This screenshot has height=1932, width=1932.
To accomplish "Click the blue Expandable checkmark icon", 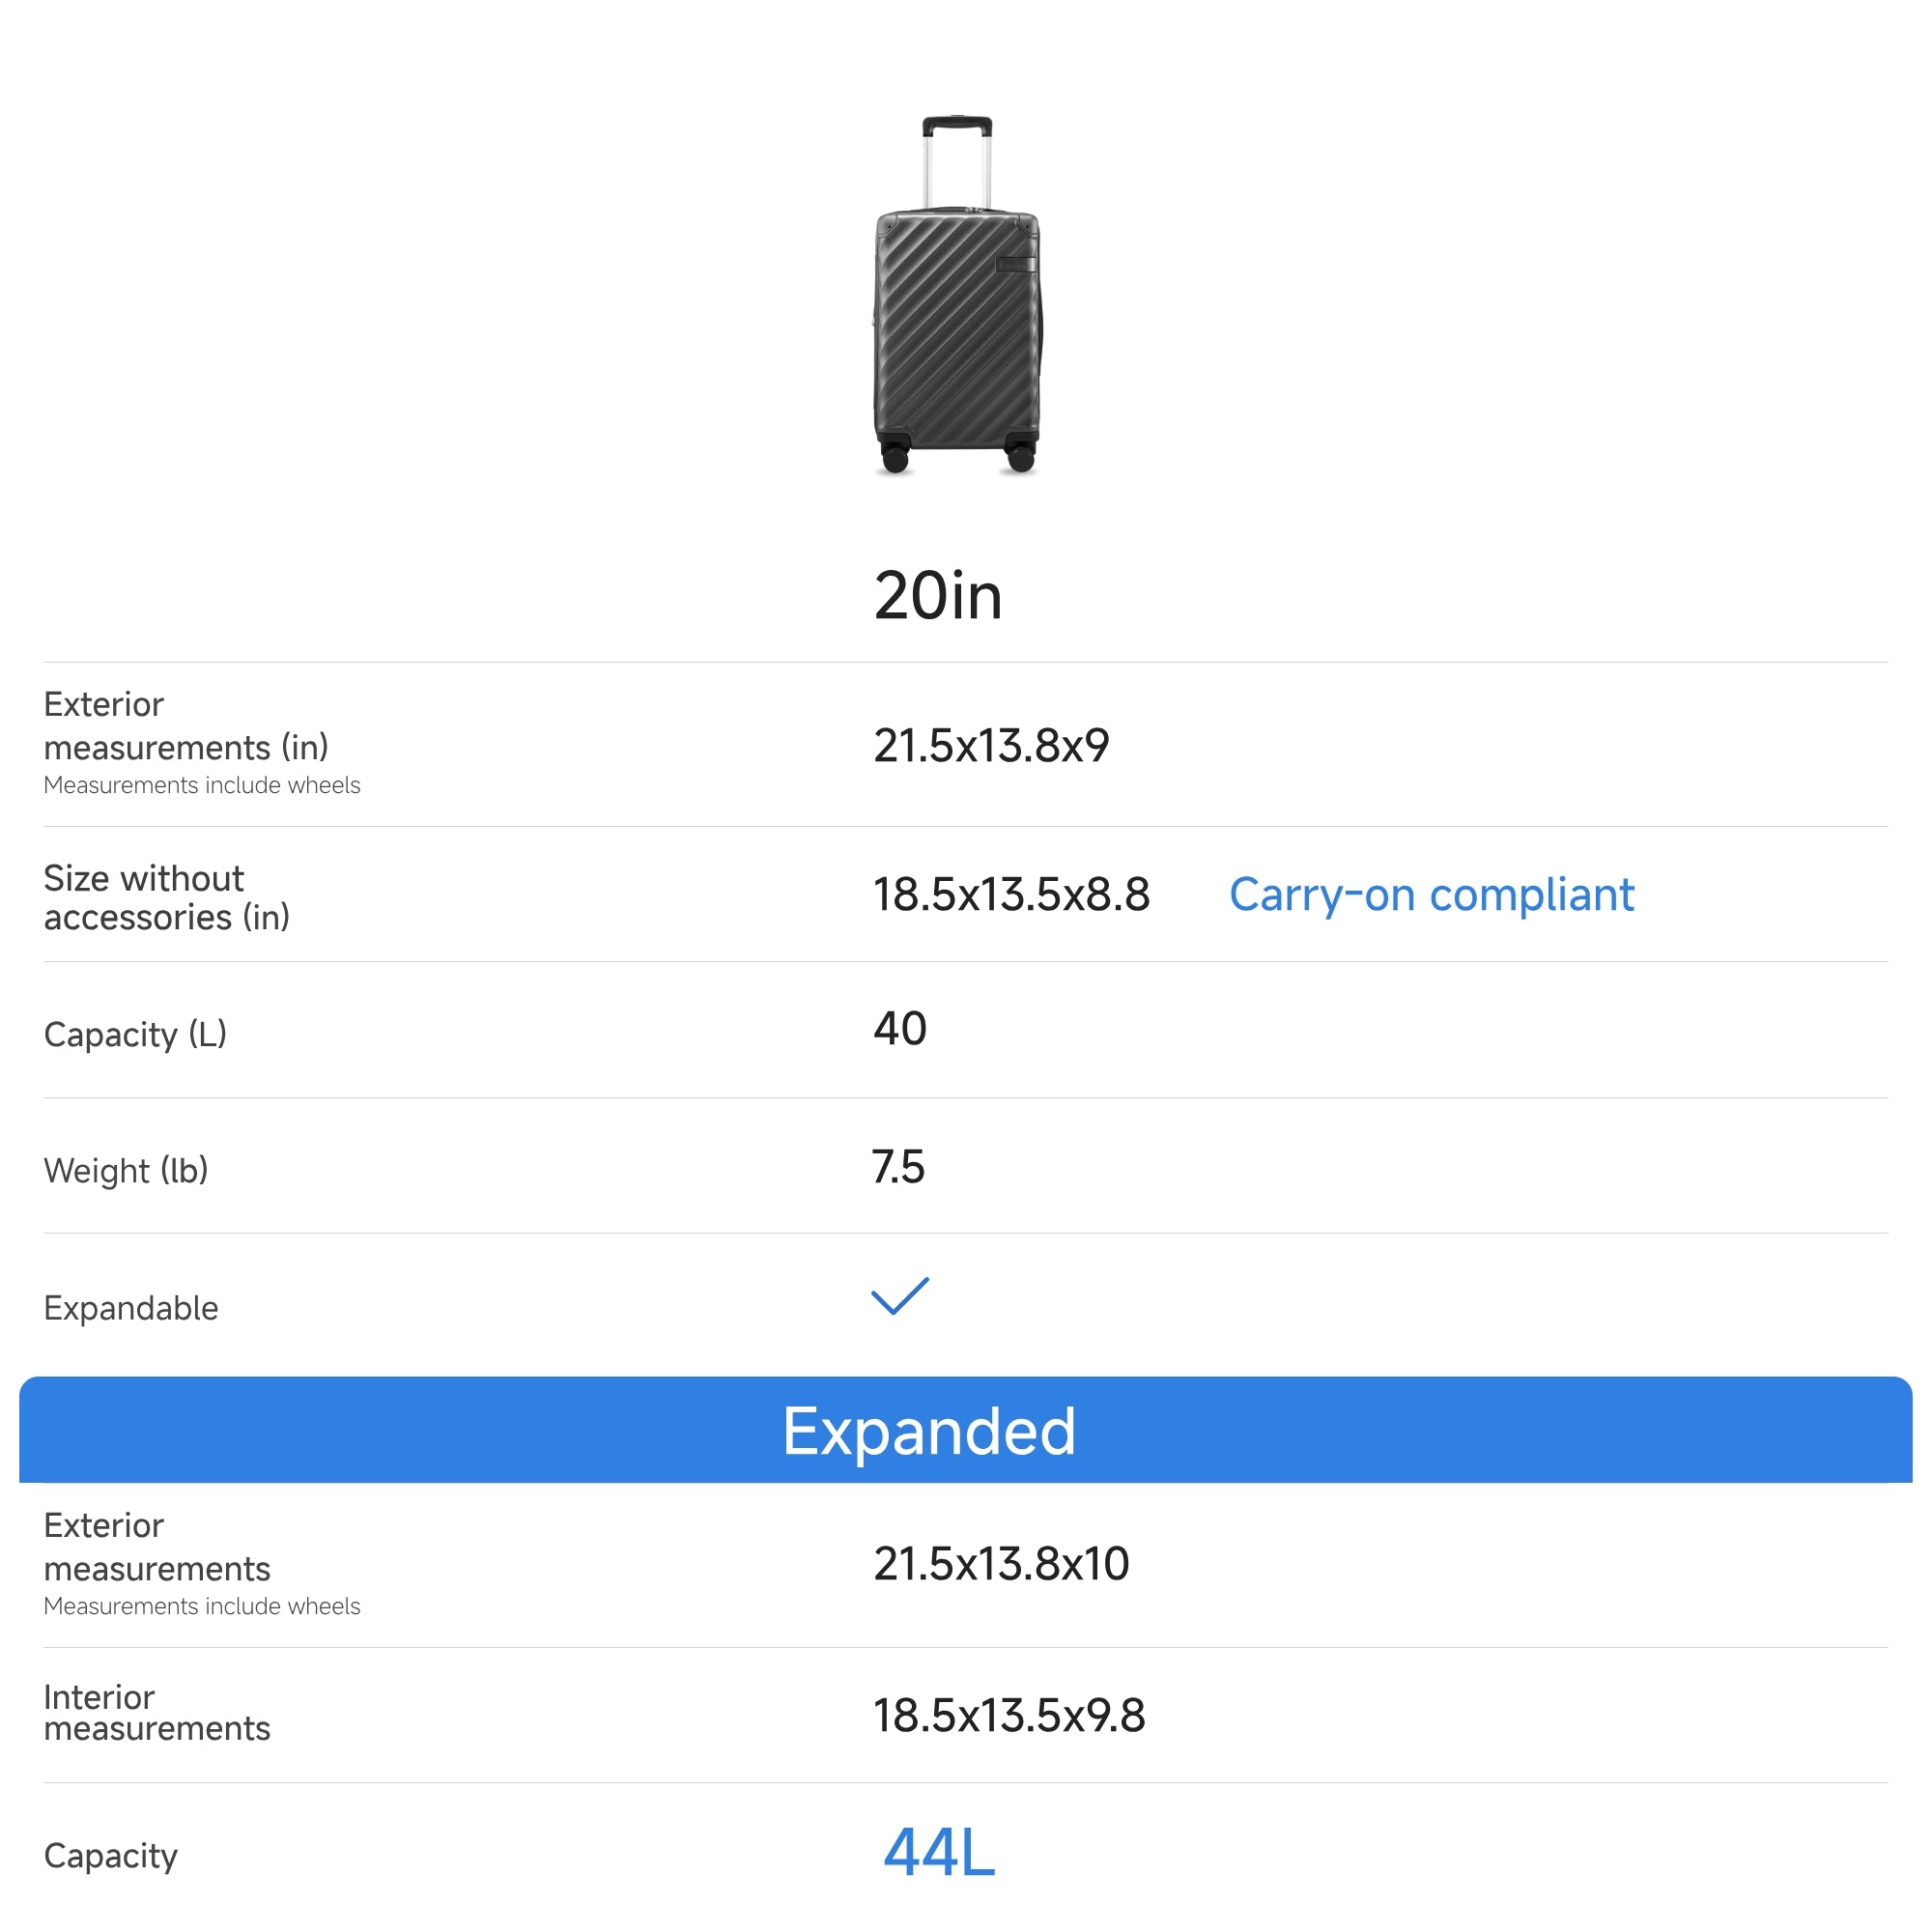I will 899,1296.
